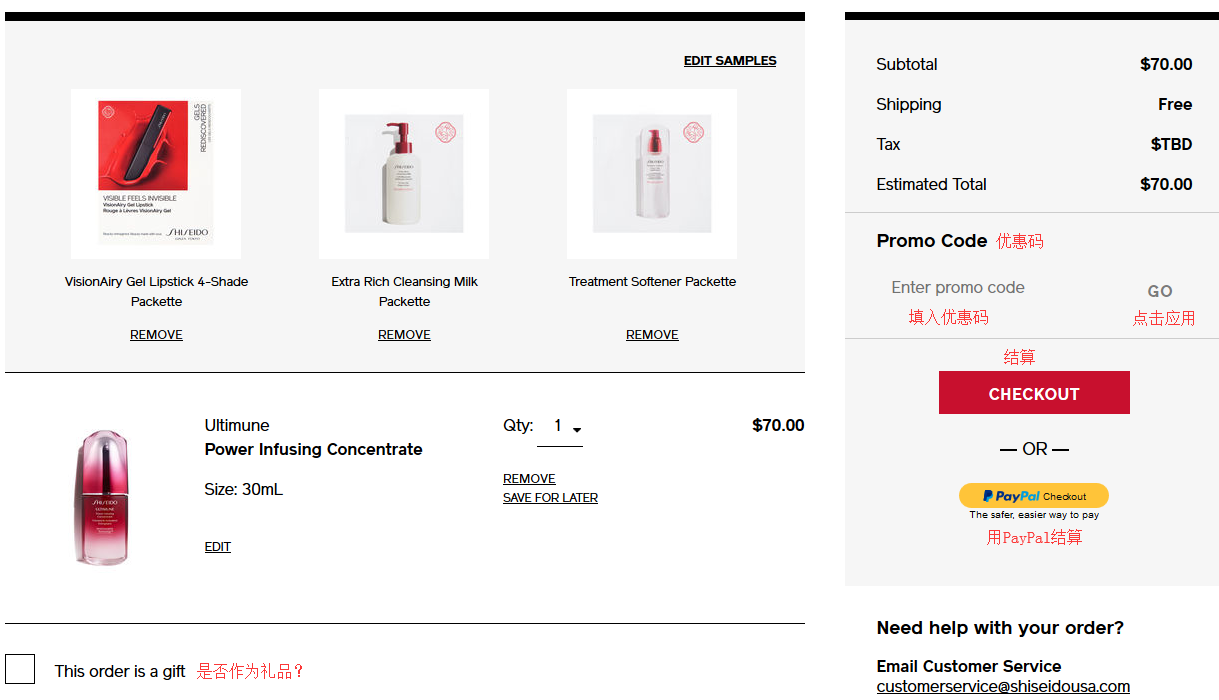
Task: Click the customer service email link
Action: 1003,687
